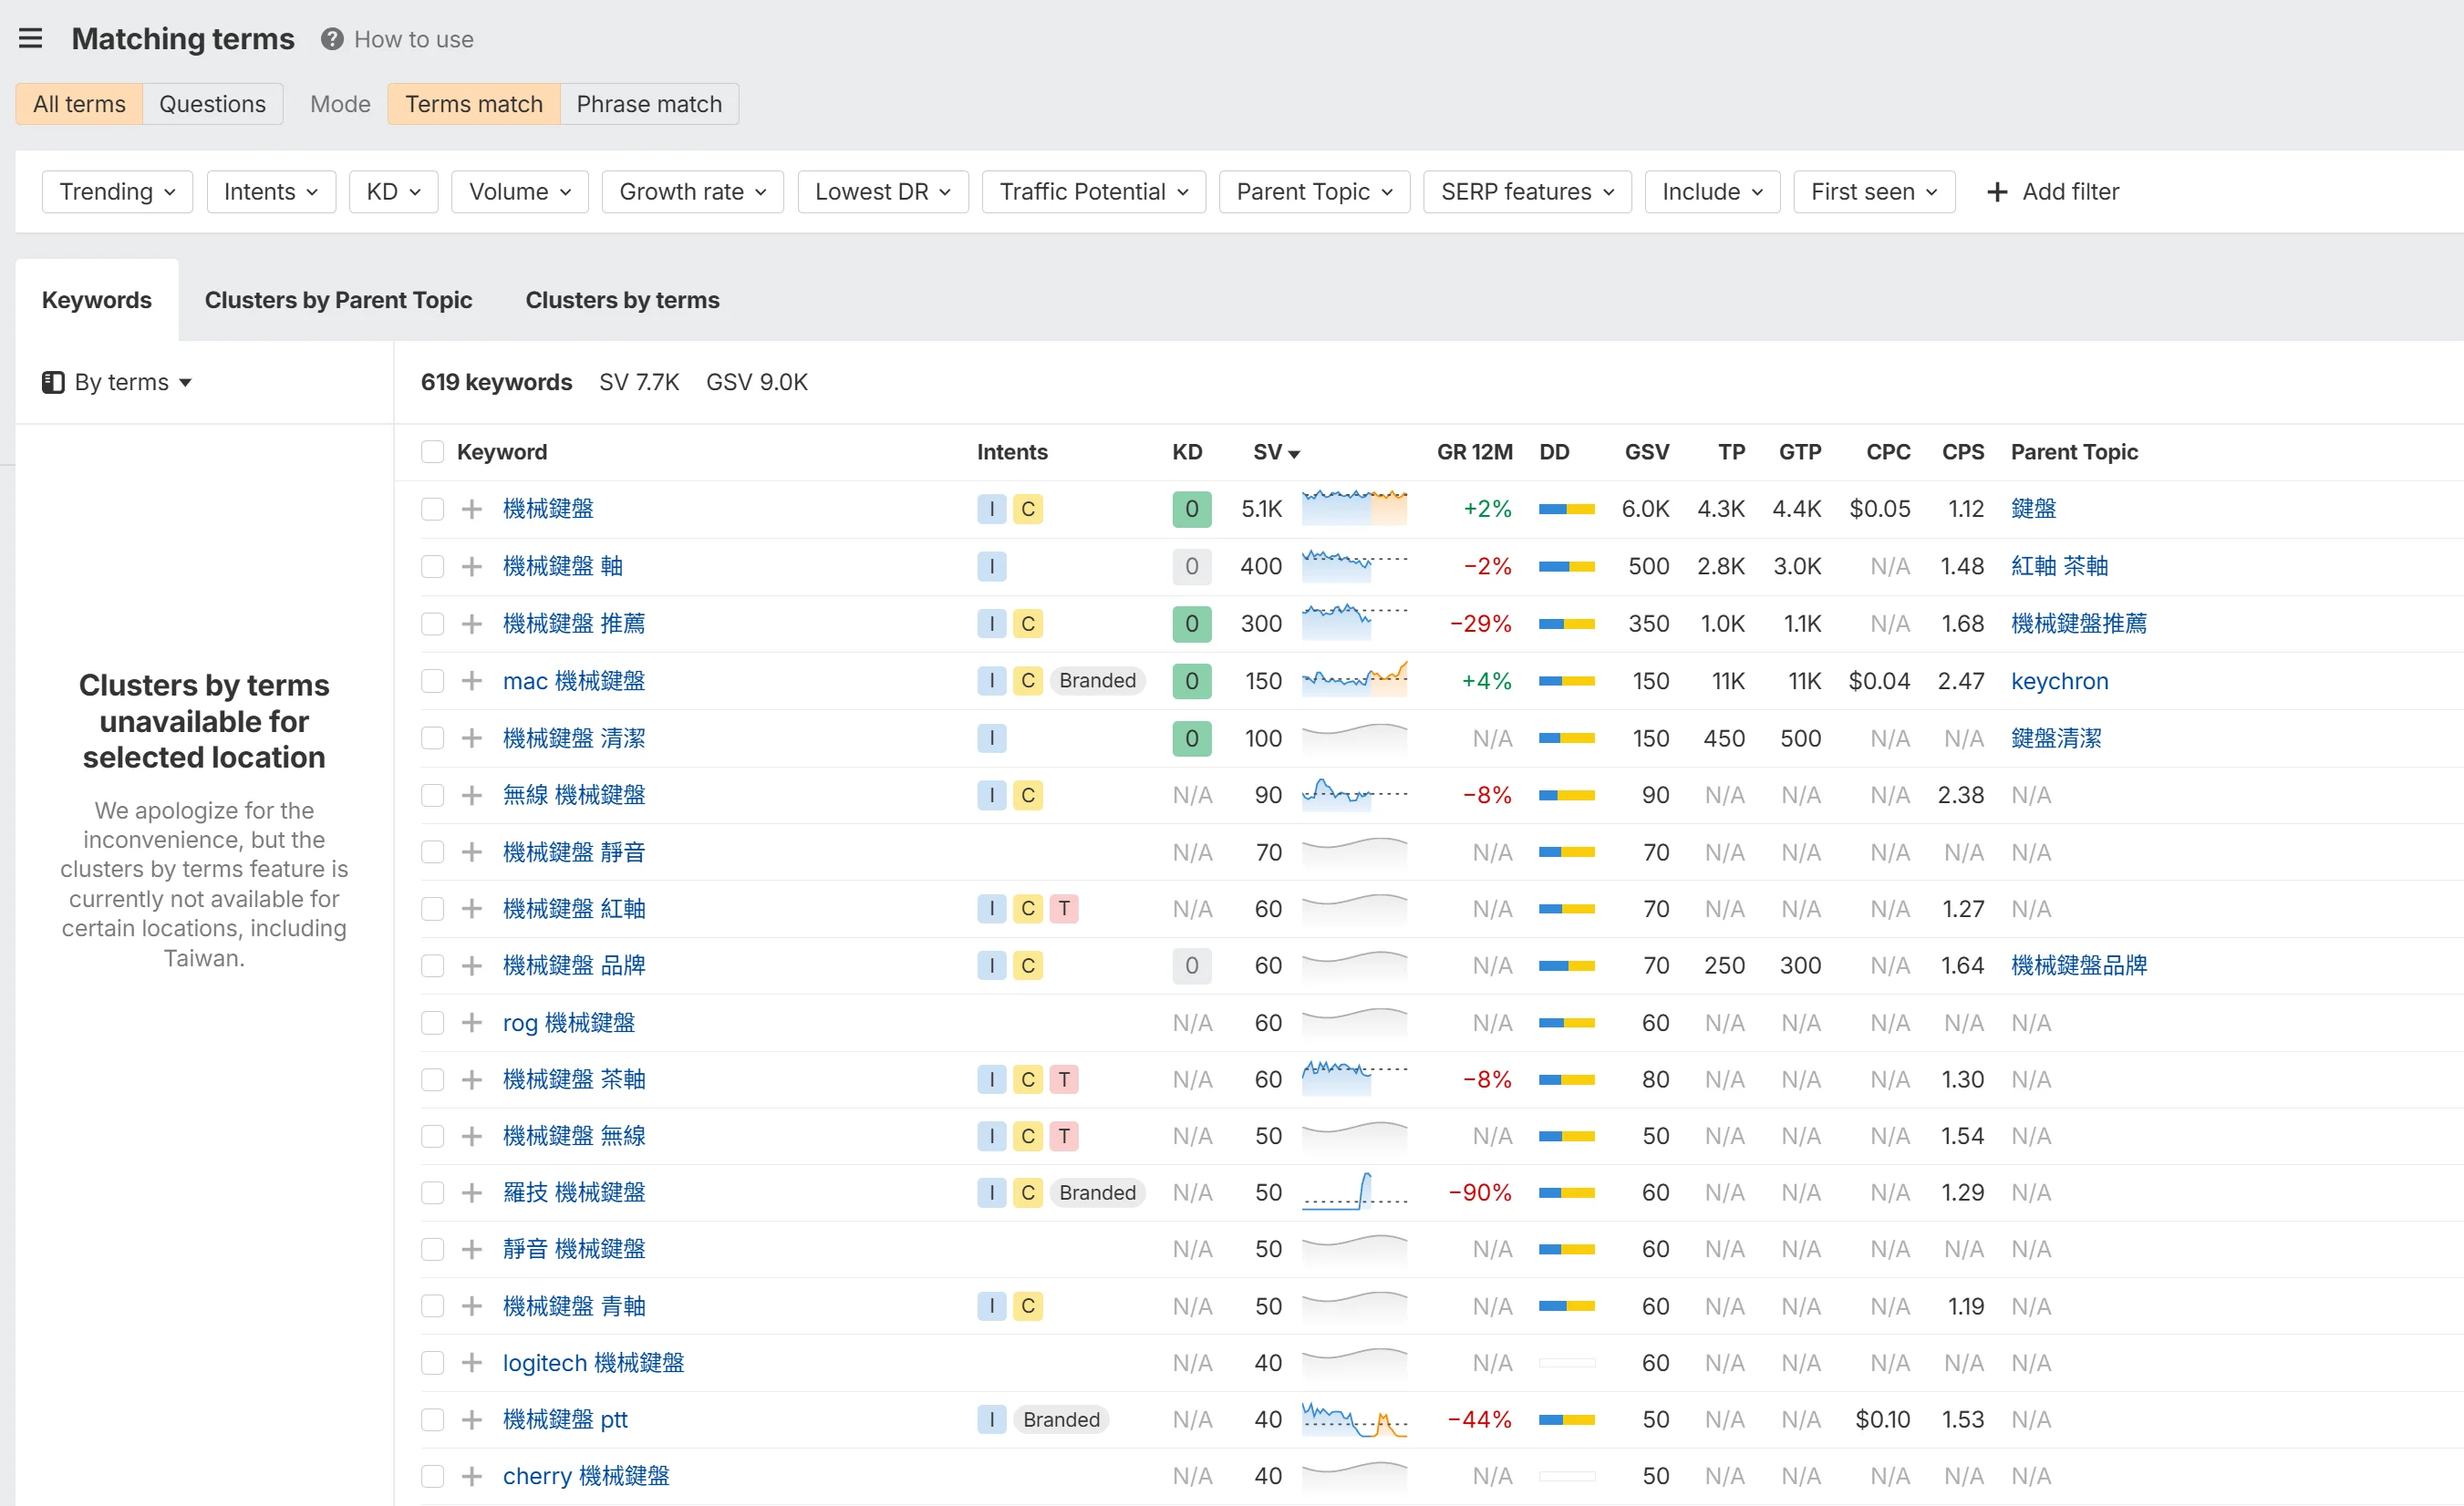
Task: Click the plus icon next to rog 機械鍵盤
Action: 472,1023
